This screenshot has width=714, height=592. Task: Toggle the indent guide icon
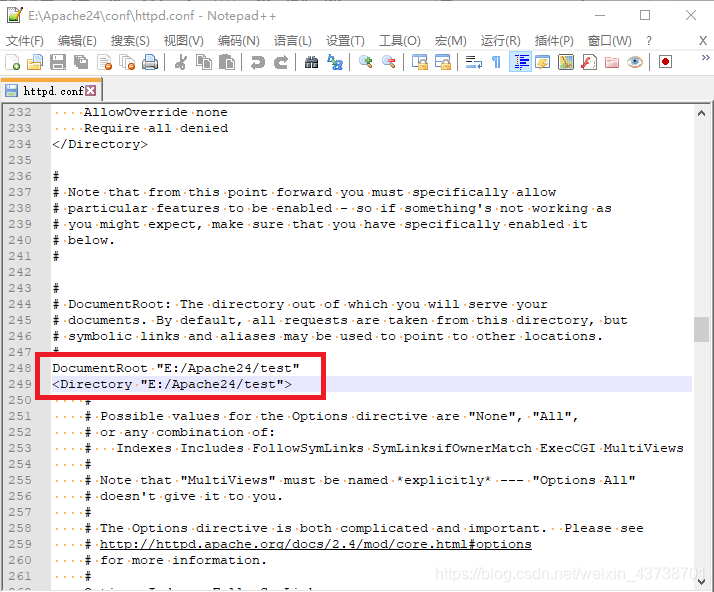tap(520, 62)
